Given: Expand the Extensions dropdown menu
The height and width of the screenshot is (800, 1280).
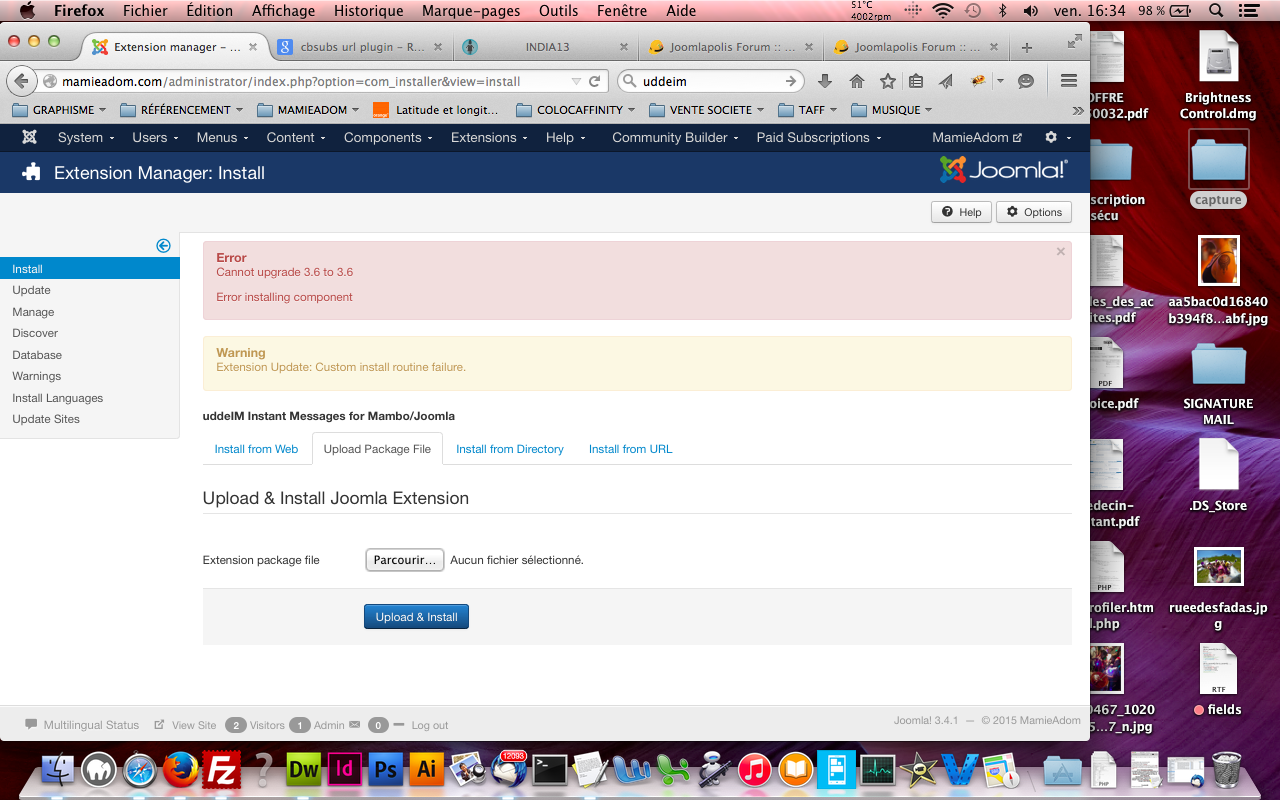Looking at the screenshot, I should coord(490,137).
